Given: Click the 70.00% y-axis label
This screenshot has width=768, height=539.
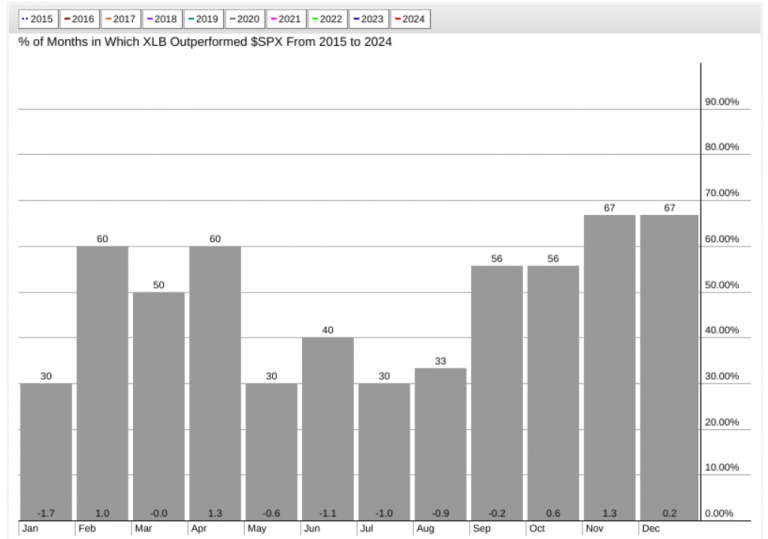Looking at the screenshot, I should (721, 193).
